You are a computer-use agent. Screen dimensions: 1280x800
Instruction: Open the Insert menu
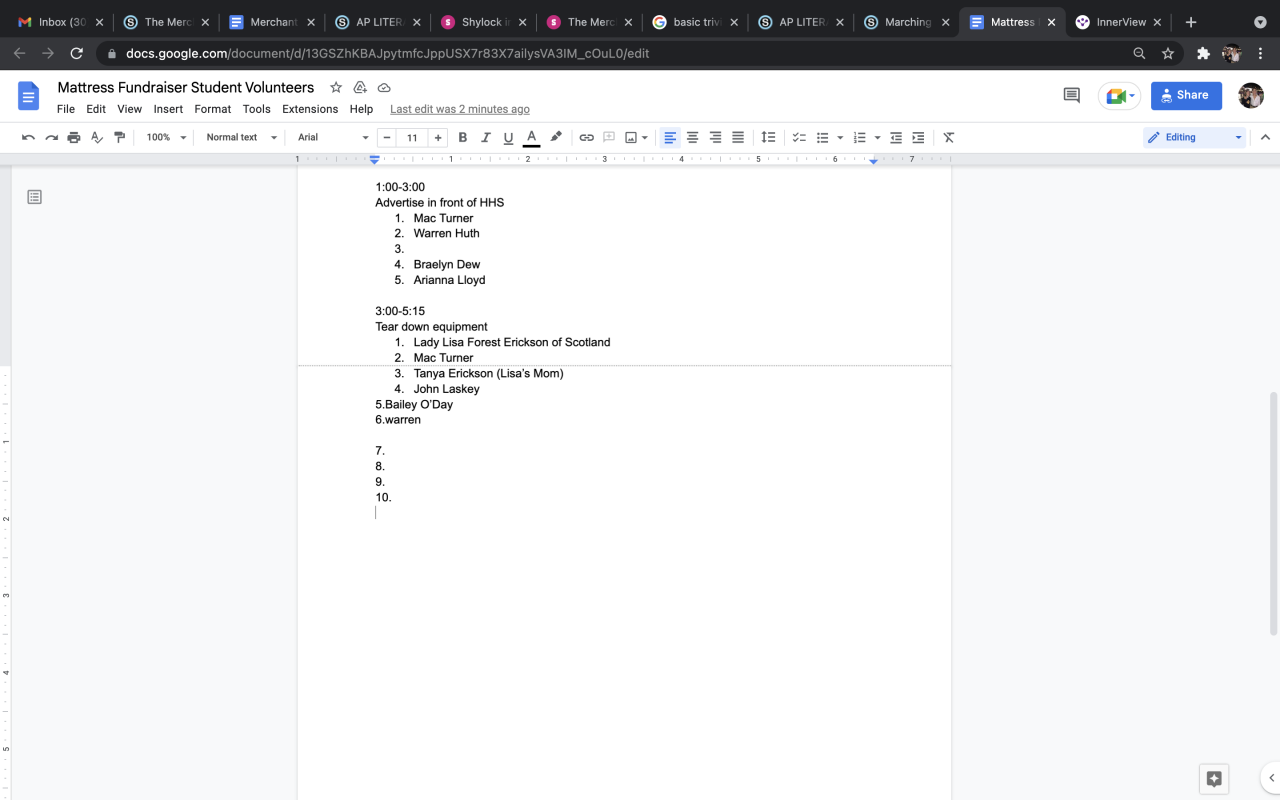coord(168,109)
